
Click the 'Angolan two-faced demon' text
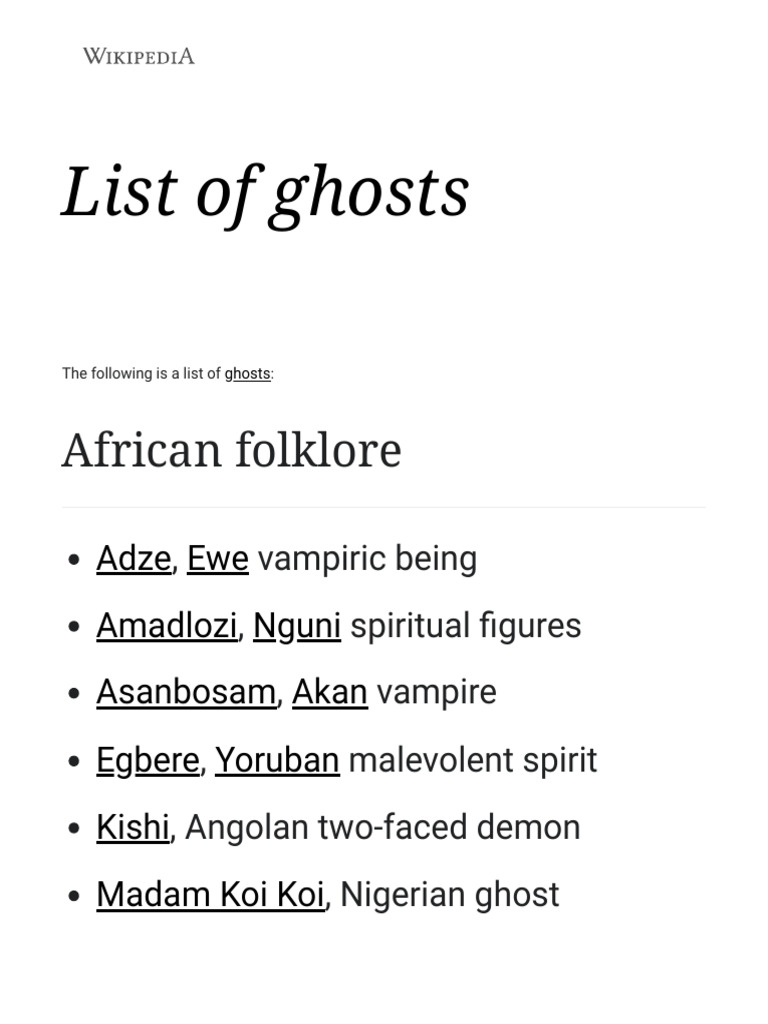(382, 827)
